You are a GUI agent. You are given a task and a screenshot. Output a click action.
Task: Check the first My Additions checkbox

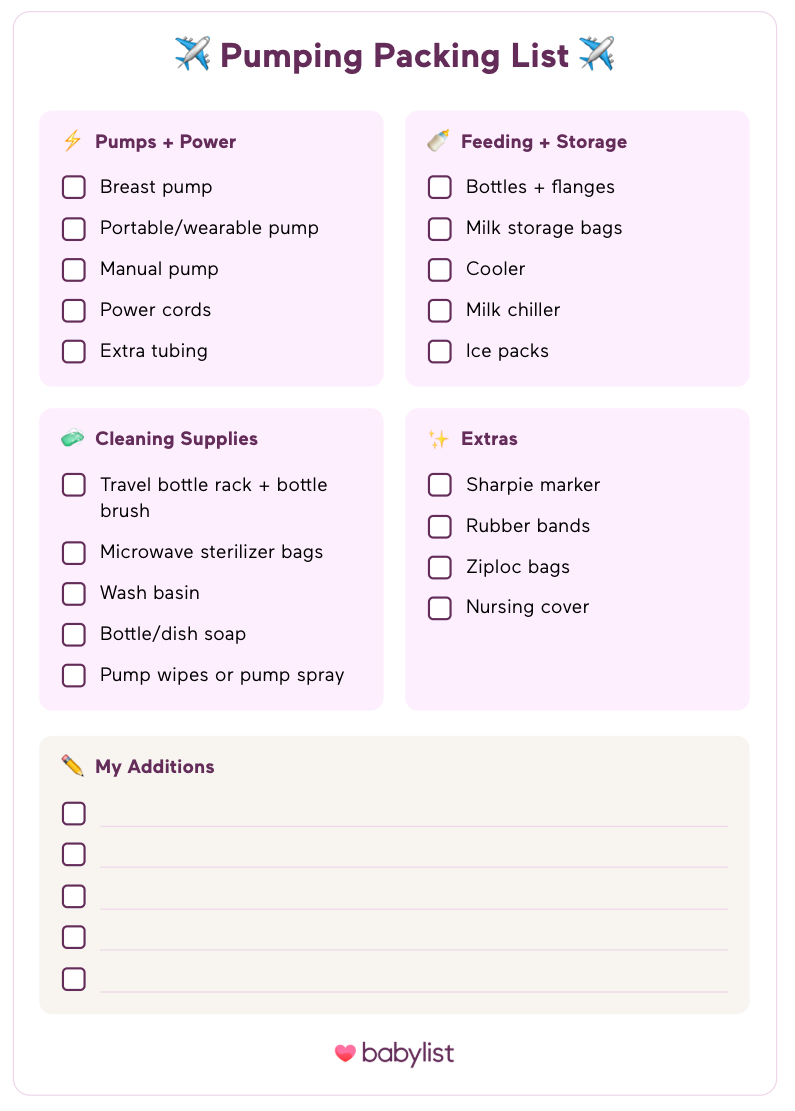74,813
